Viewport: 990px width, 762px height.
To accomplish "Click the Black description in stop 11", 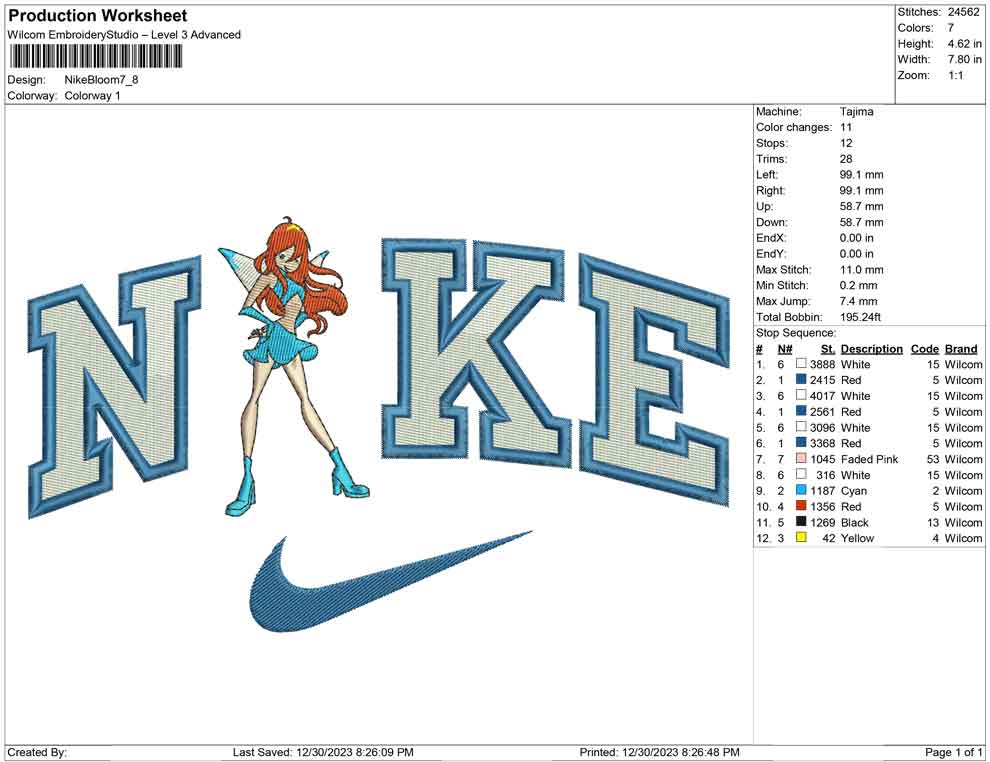I will pos(855,522).
